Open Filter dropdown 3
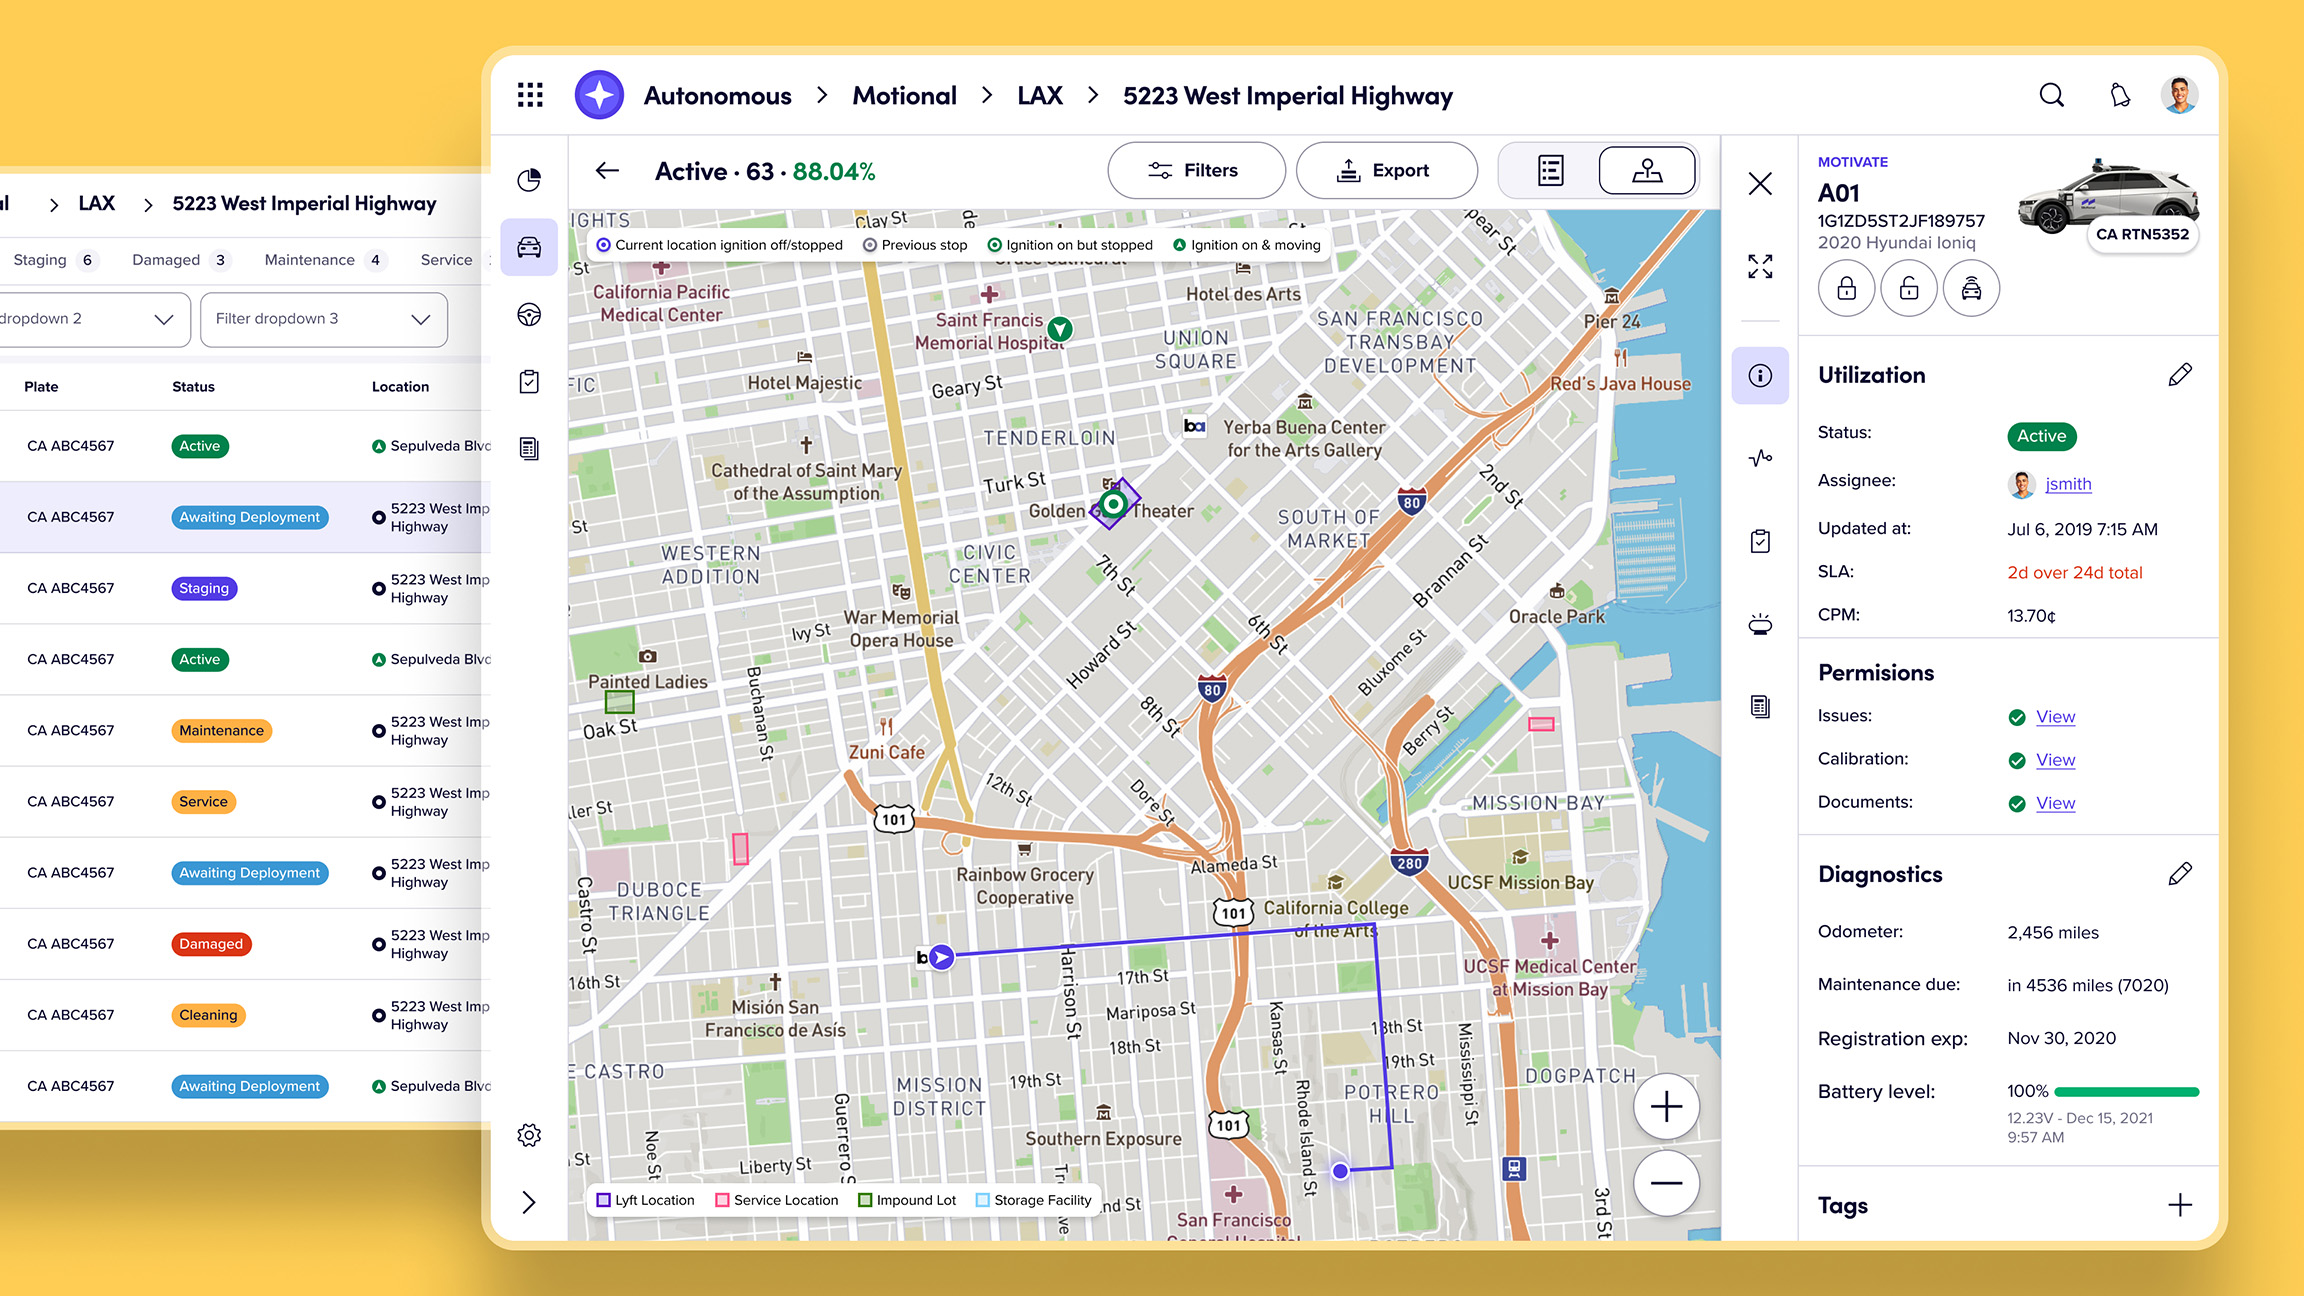Viewport: 2304px width, 1296px height. pyautogui.click(x=323, y=319)
